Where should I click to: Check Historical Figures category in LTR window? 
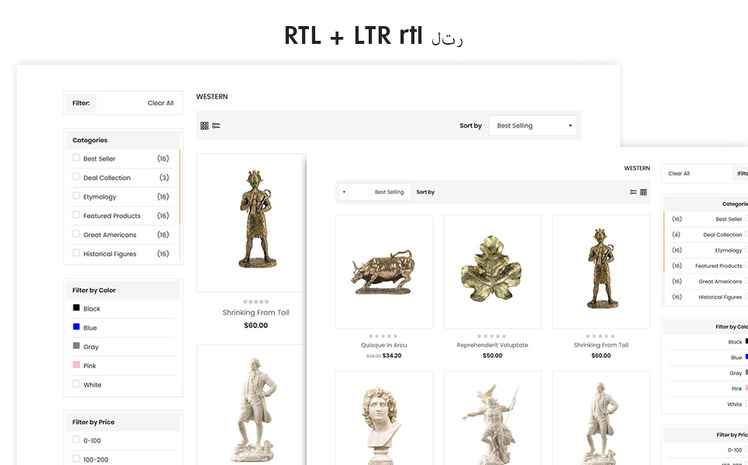coord(76,253)
